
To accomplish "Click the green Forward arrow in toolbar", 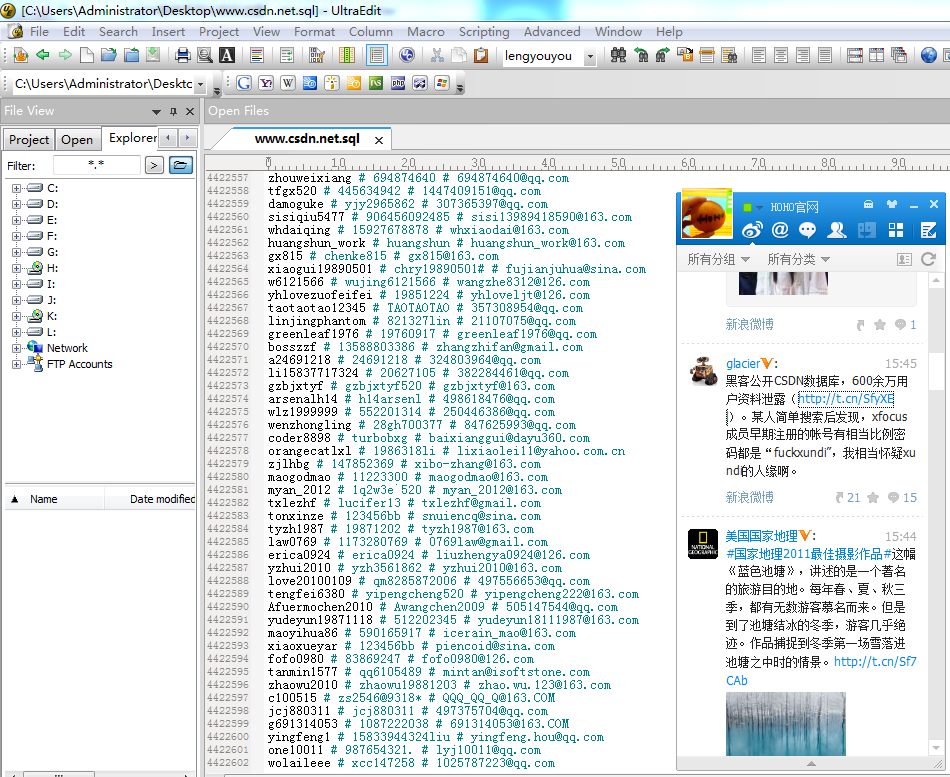I will [x=65, y=55].
